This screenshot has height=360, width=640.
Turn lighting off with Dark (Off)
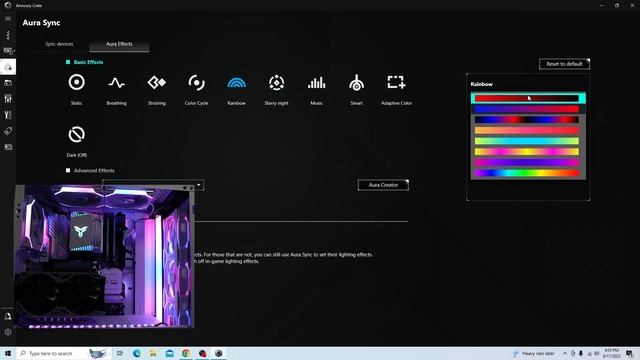(x=76, y=135)
